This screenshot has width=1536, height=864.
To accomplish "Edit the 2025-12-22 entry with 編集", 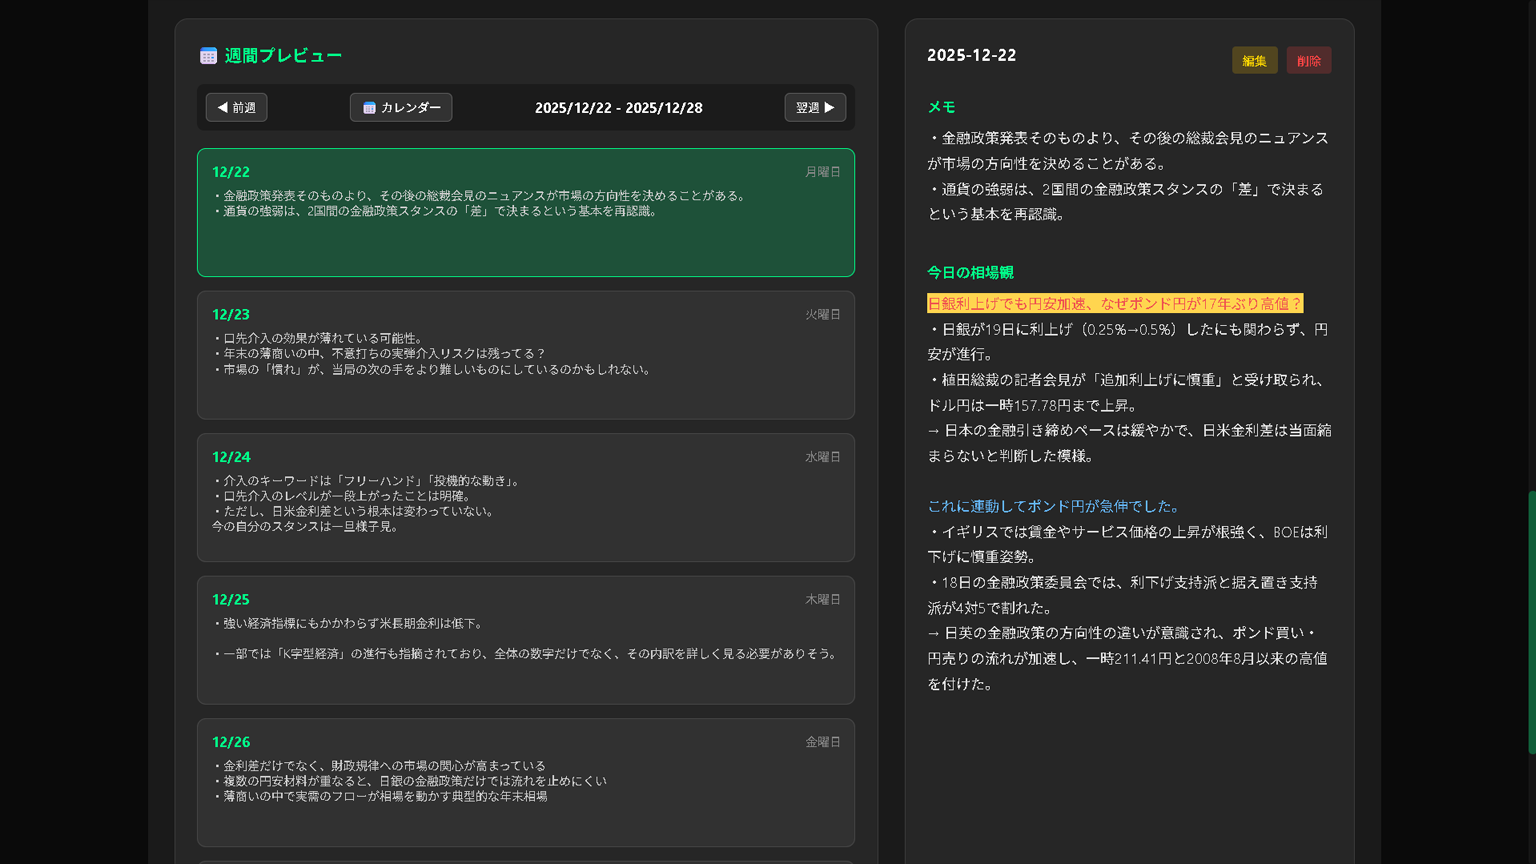I will 1254,60.
